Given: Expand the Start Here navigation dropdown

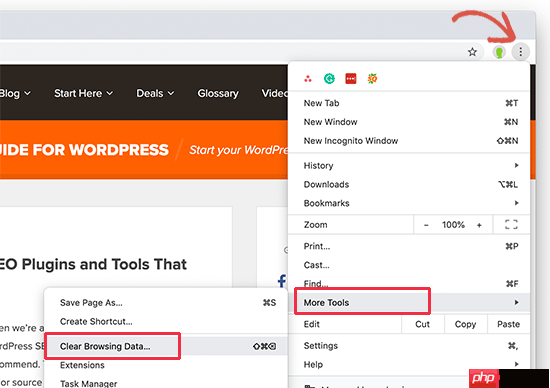Looking at the screenshot, I should coord(83,93).
